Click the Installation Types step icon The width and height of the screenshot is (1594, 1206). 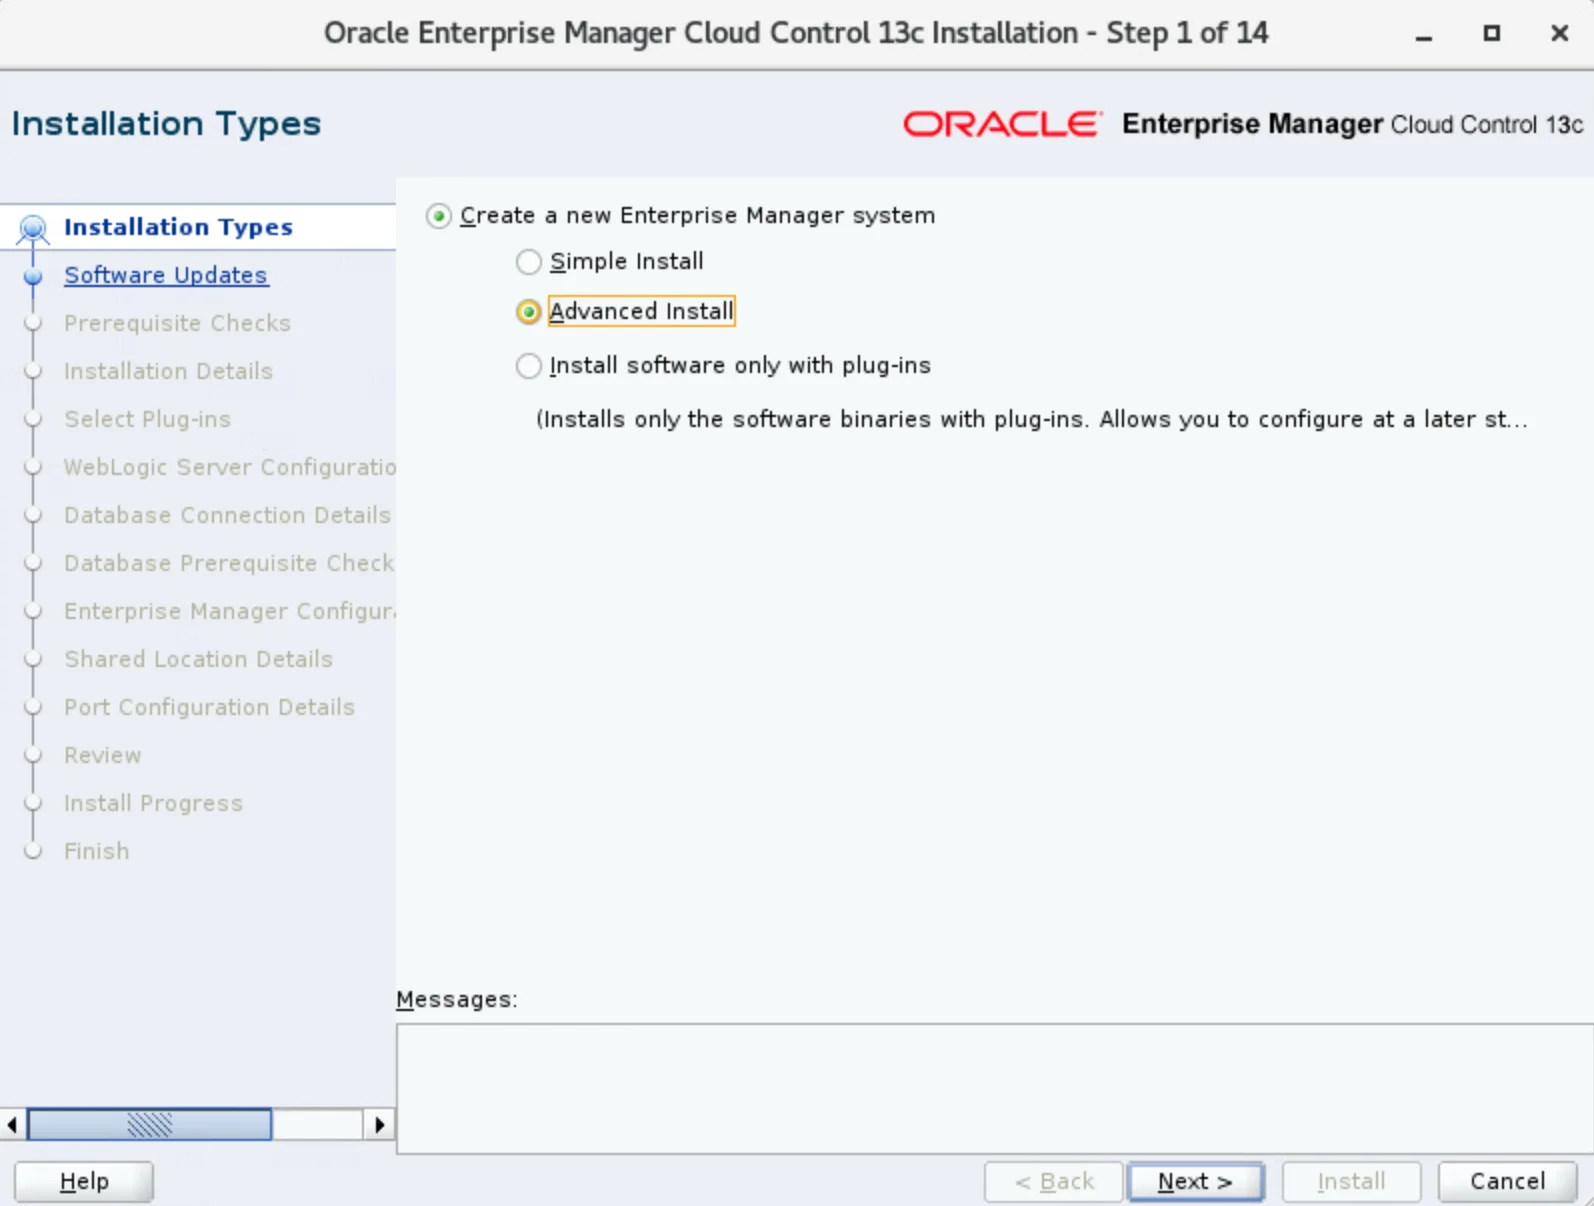(33, 229)
